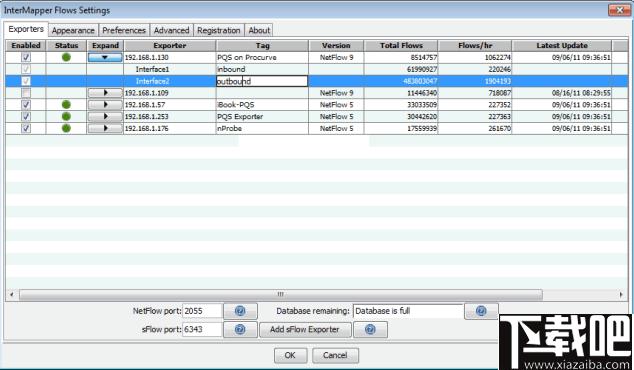634x370 pixels.
Task: Click the help icon beside NetFlow port
Action: pyautogui.click(x=240, y=311)
